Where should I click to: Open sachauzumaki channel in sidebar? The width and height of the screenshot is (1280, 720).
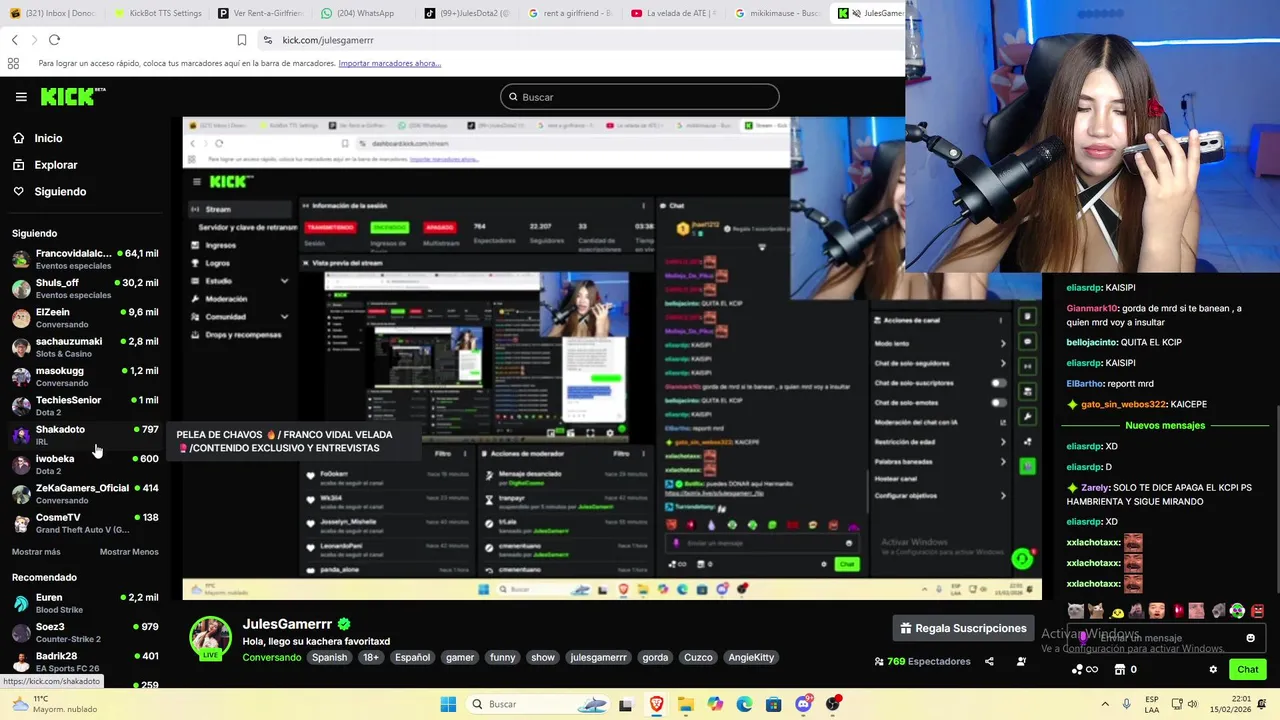click(x=85, y=347)
